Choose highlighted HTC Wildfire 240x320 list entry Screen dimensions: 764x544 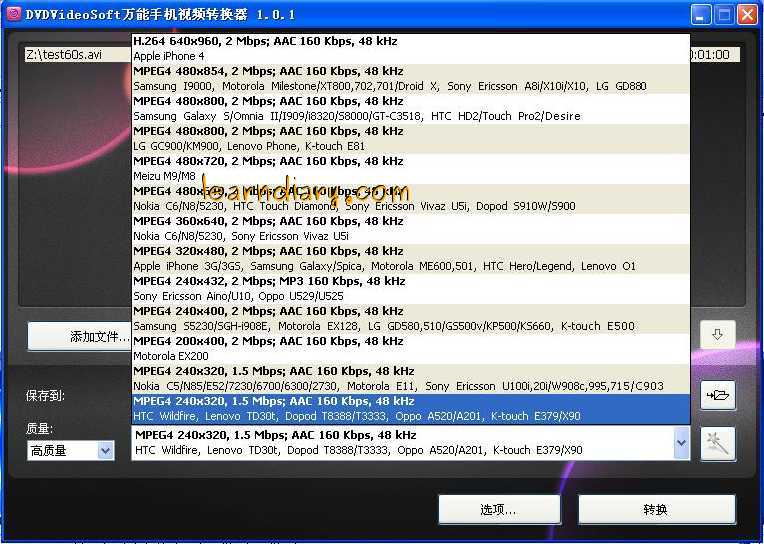pyautogui.click(x=410, y=409)
